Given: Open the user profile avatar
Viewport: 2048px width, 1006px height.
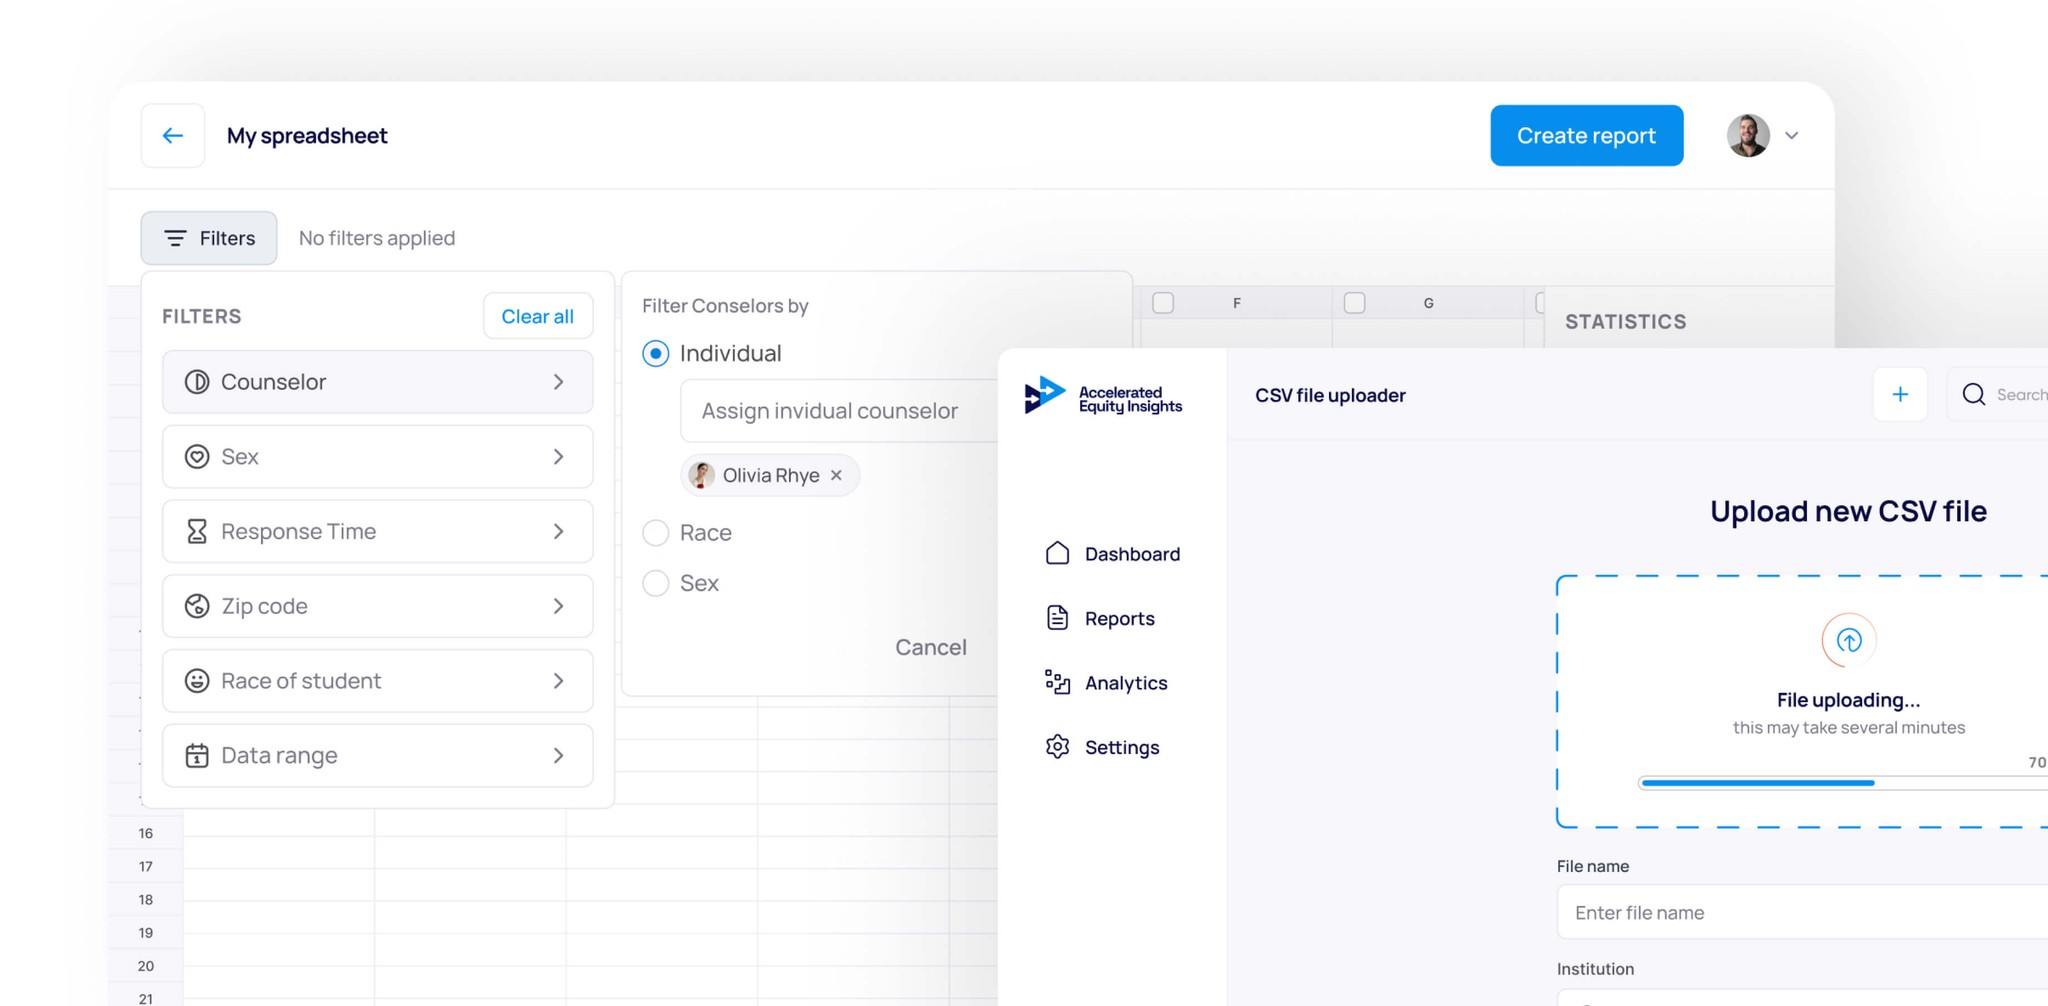Looking at the screenshot, I should [x=1748, y=136].
